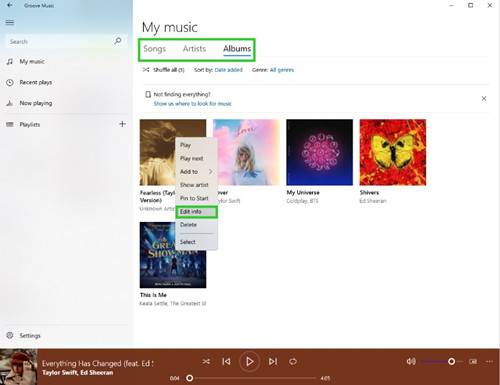Click the now playing album art thumbnail
Image resolution: width=500 pixels, height=385 pixels.
[18, 367]
